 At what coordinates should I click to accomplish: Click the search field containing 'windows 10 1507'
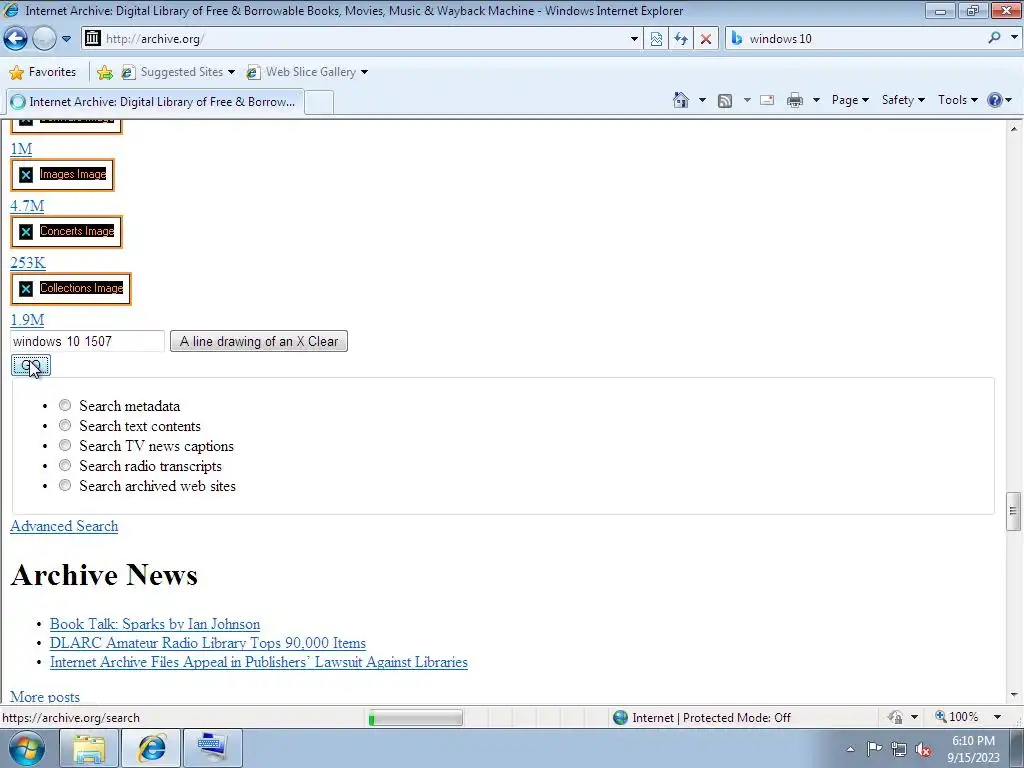pos(88,341)
